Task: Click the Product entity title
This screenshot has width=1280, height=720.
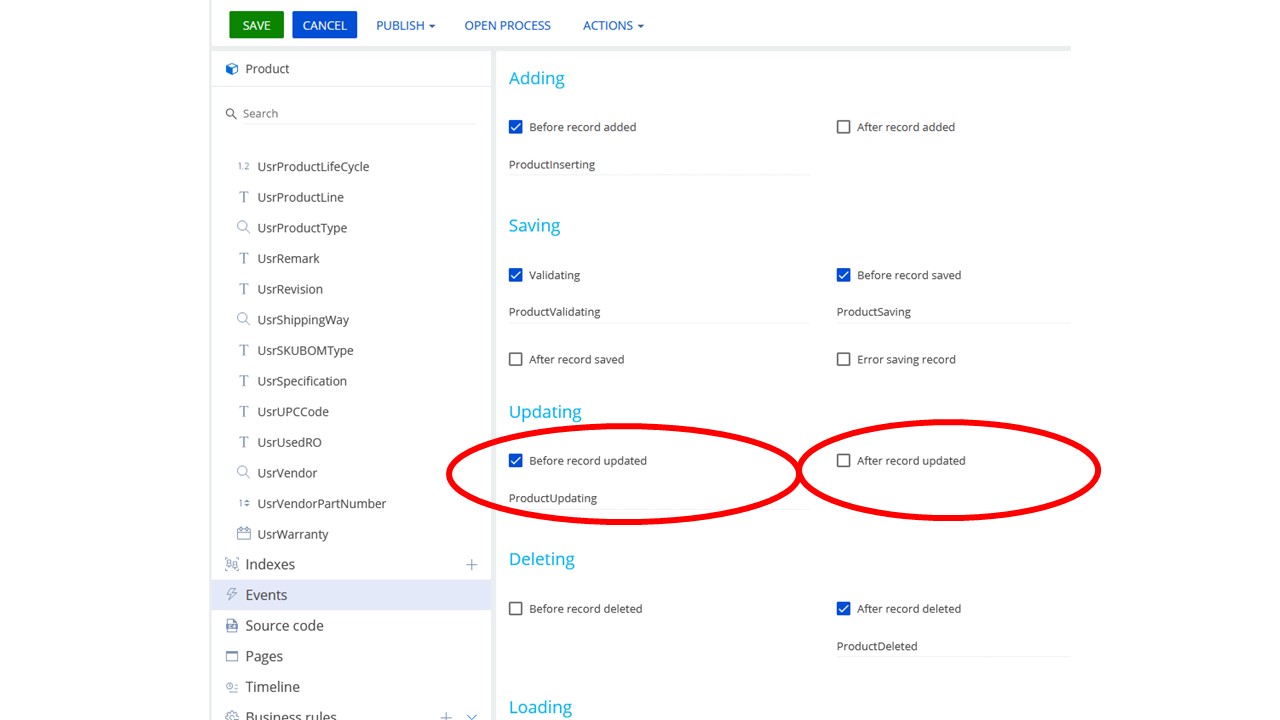Action: (267, 69)
